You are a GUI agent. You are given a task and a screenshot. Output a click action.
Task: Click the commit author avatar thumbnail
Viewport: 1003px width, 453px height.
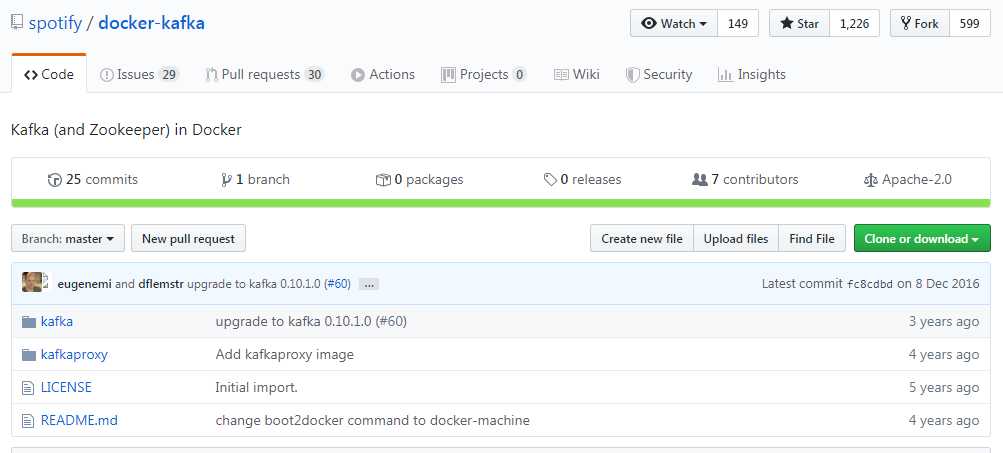tap(33, 282)
